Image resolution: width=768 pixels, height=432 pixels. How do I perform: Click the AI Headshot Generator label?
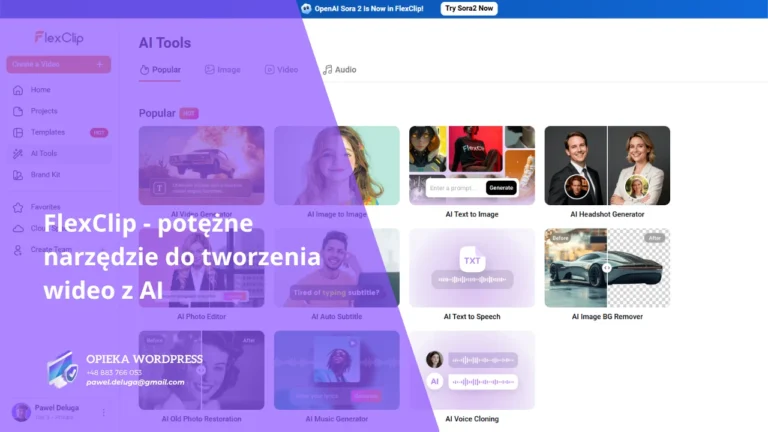pyautogui.click(x=607, y=215)
